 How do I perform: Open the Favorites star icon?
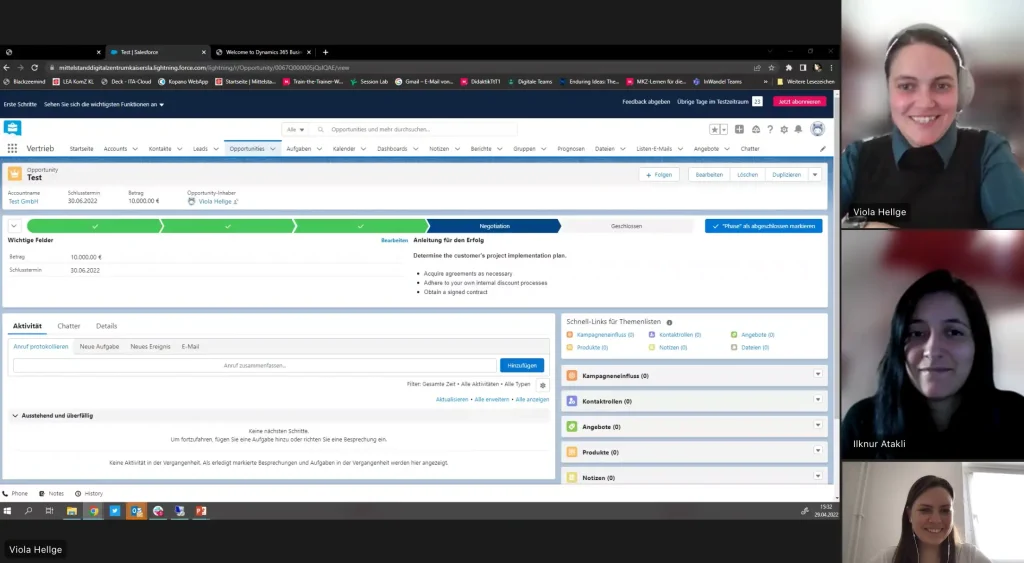coord(714,129)
